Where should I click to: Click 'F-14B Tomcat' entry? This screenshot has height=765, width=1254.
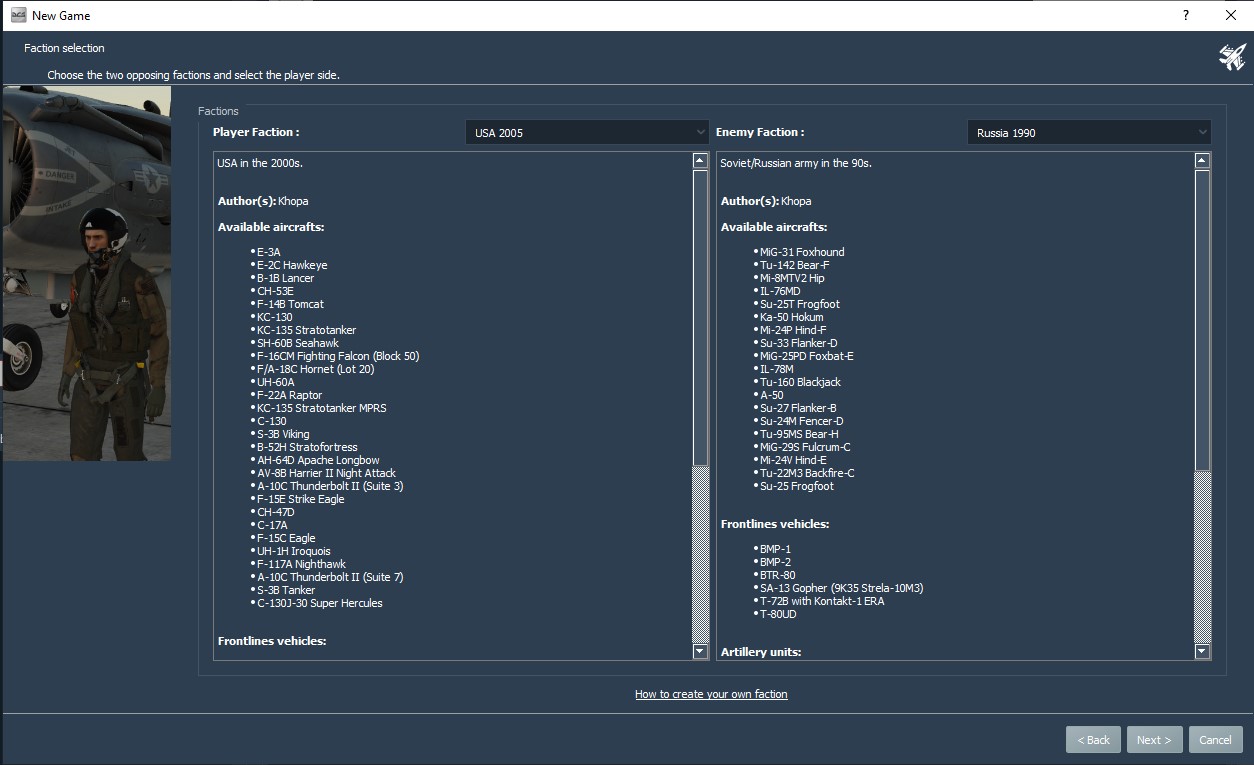click(x=290, y=304)
